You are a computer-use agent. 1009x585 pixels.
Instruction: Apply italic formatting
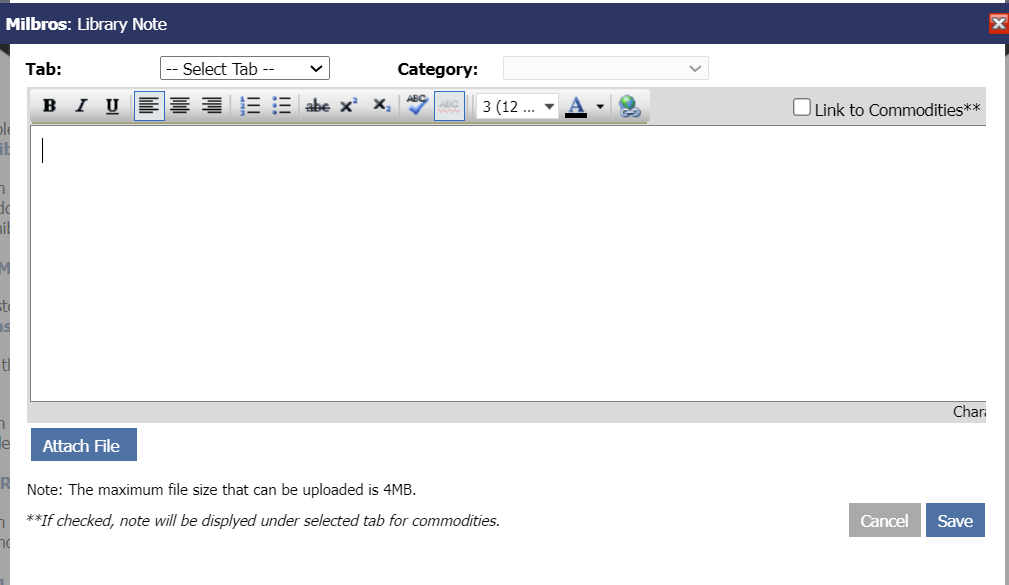81,106
